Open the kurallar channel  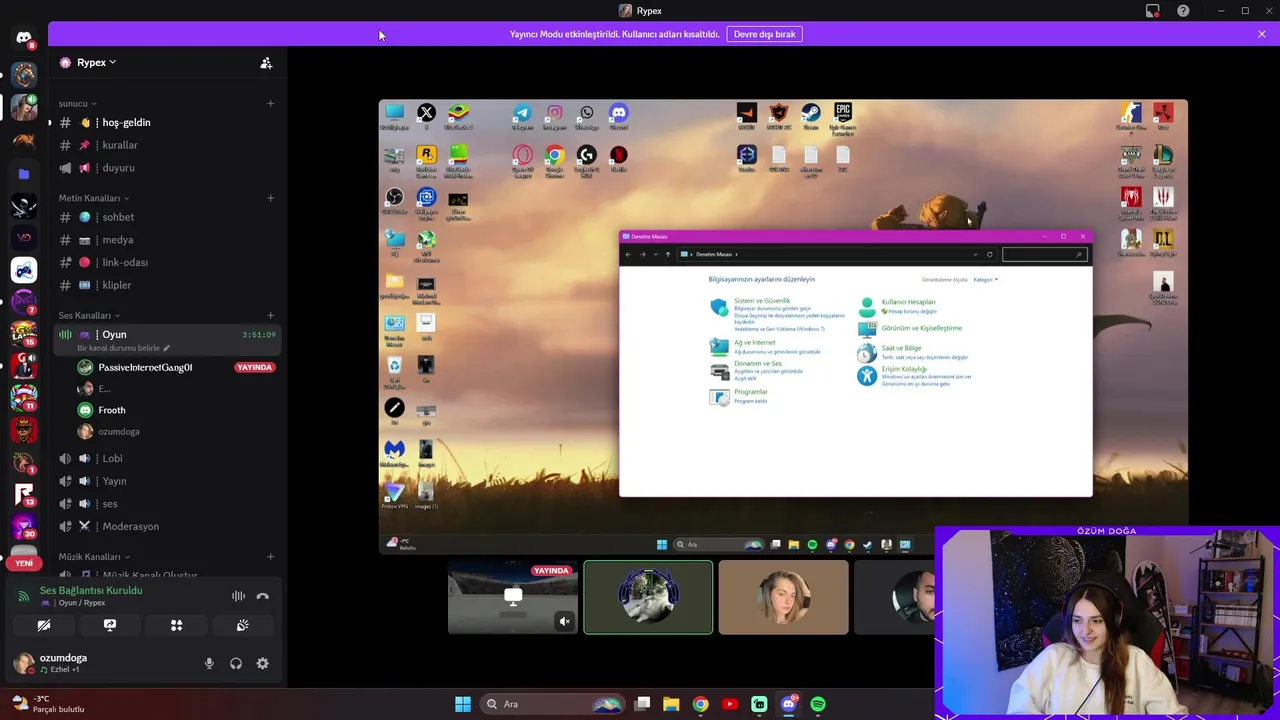coord(166,145)
